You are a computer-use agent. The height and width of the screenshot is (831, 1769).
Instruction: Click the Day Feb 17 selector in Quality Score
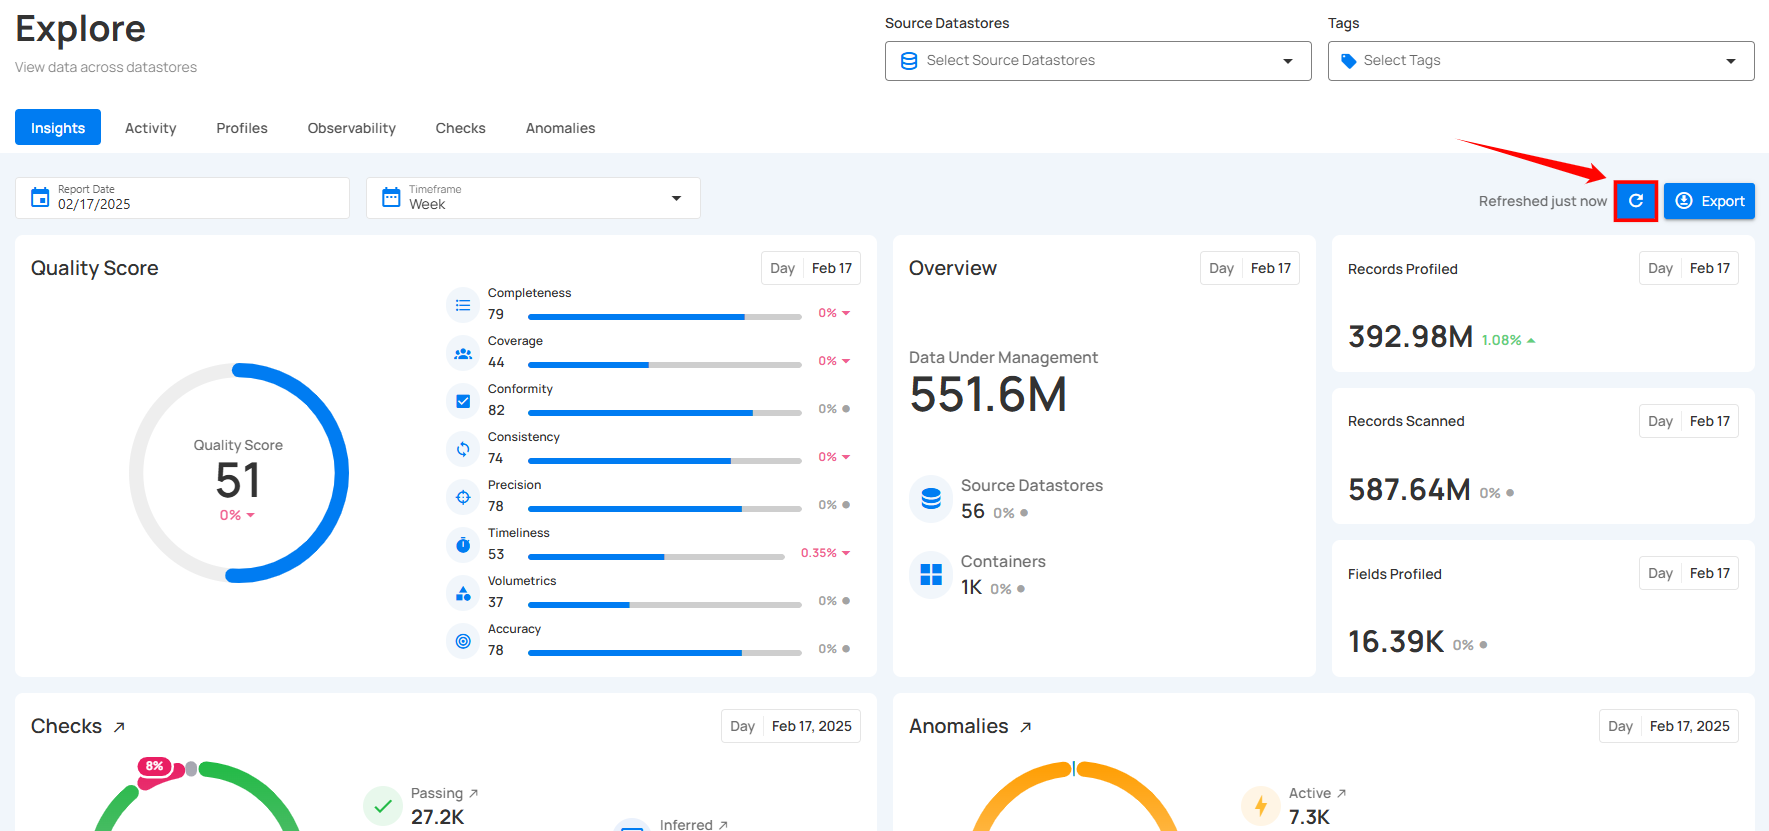point(811,268)
